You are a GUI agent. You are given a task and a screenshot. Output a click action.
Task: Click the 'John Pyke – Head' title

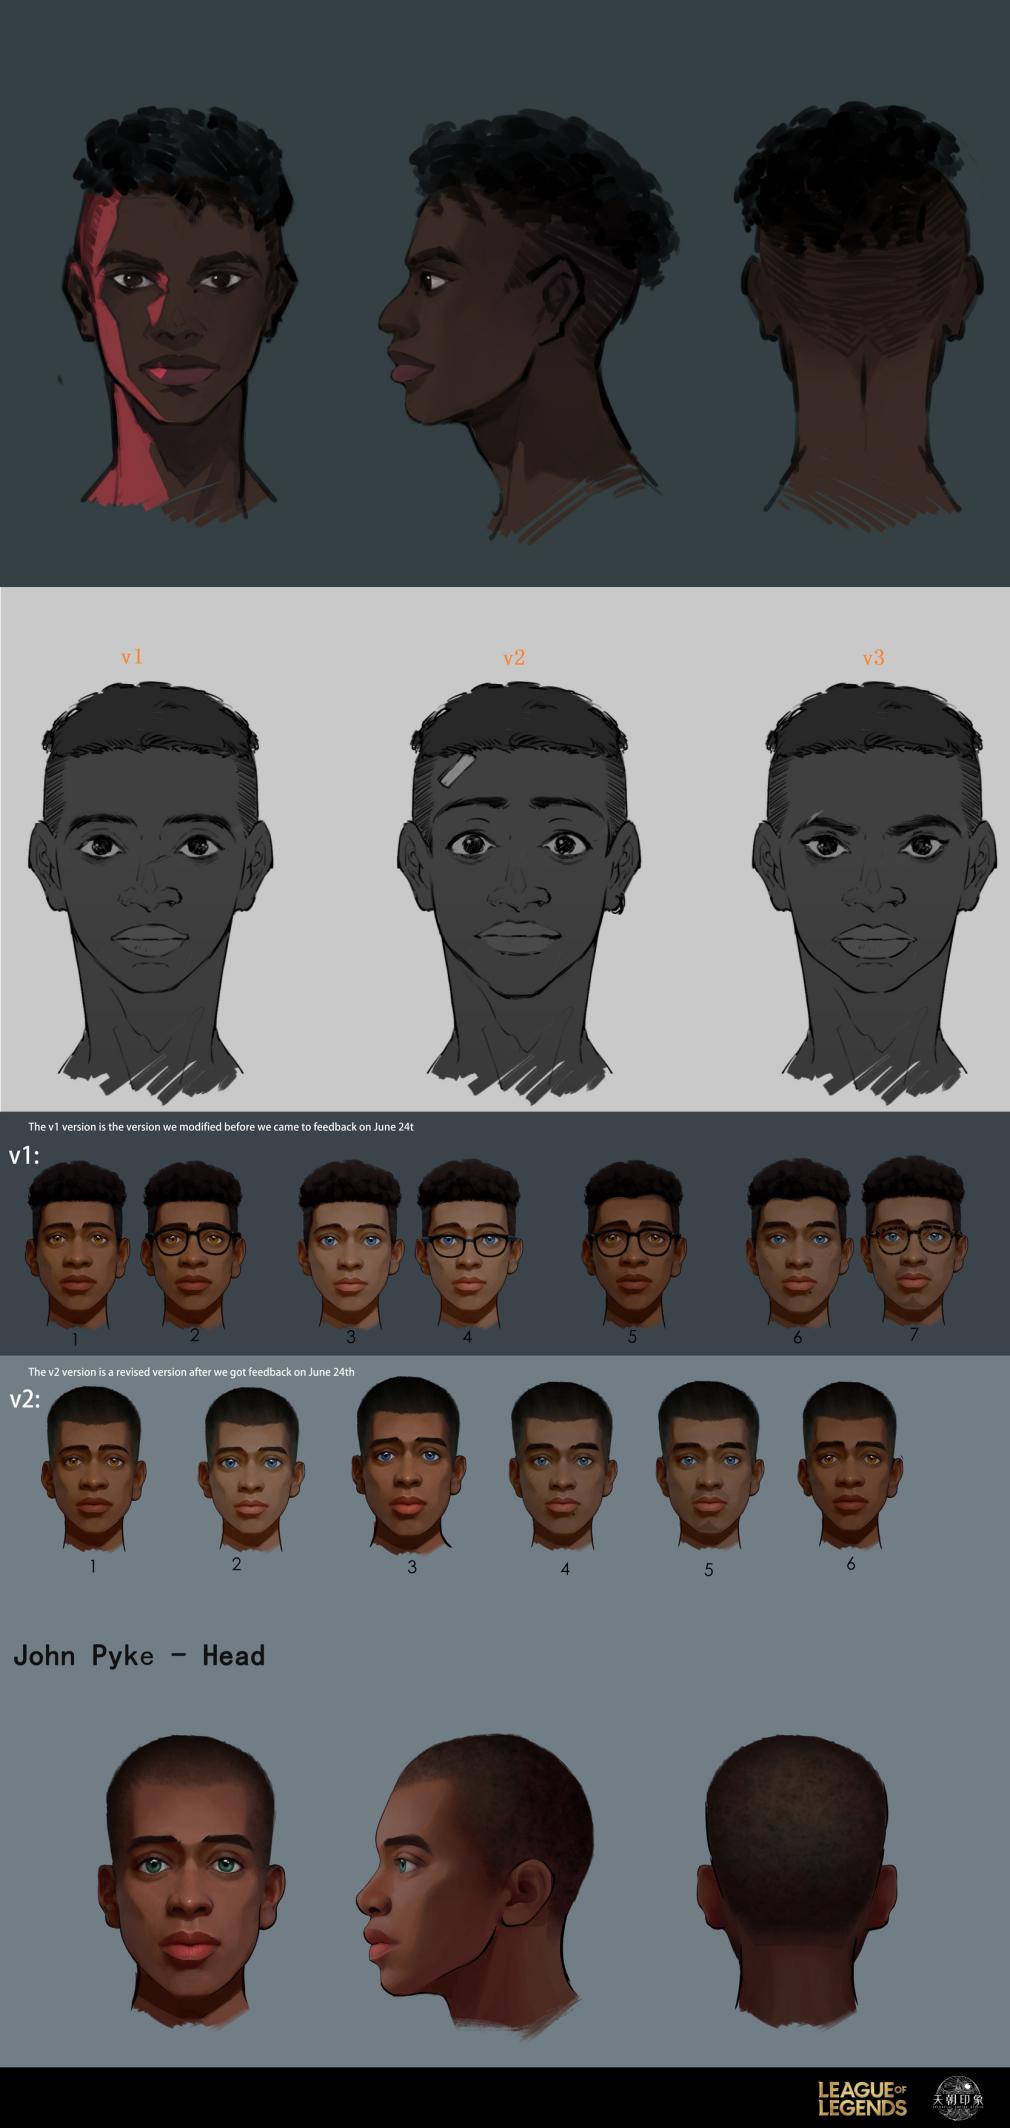click(139, 1656)
